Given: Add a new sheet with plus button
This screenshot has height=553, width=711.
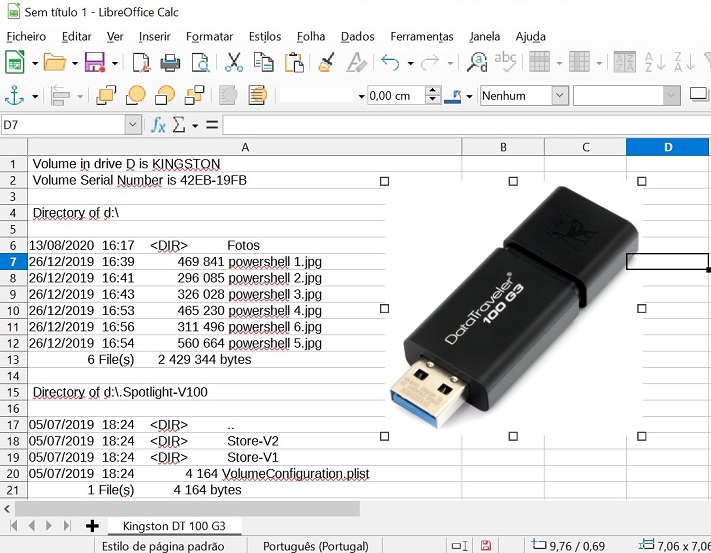Looking at the screenshot, I should coord(92,526).
